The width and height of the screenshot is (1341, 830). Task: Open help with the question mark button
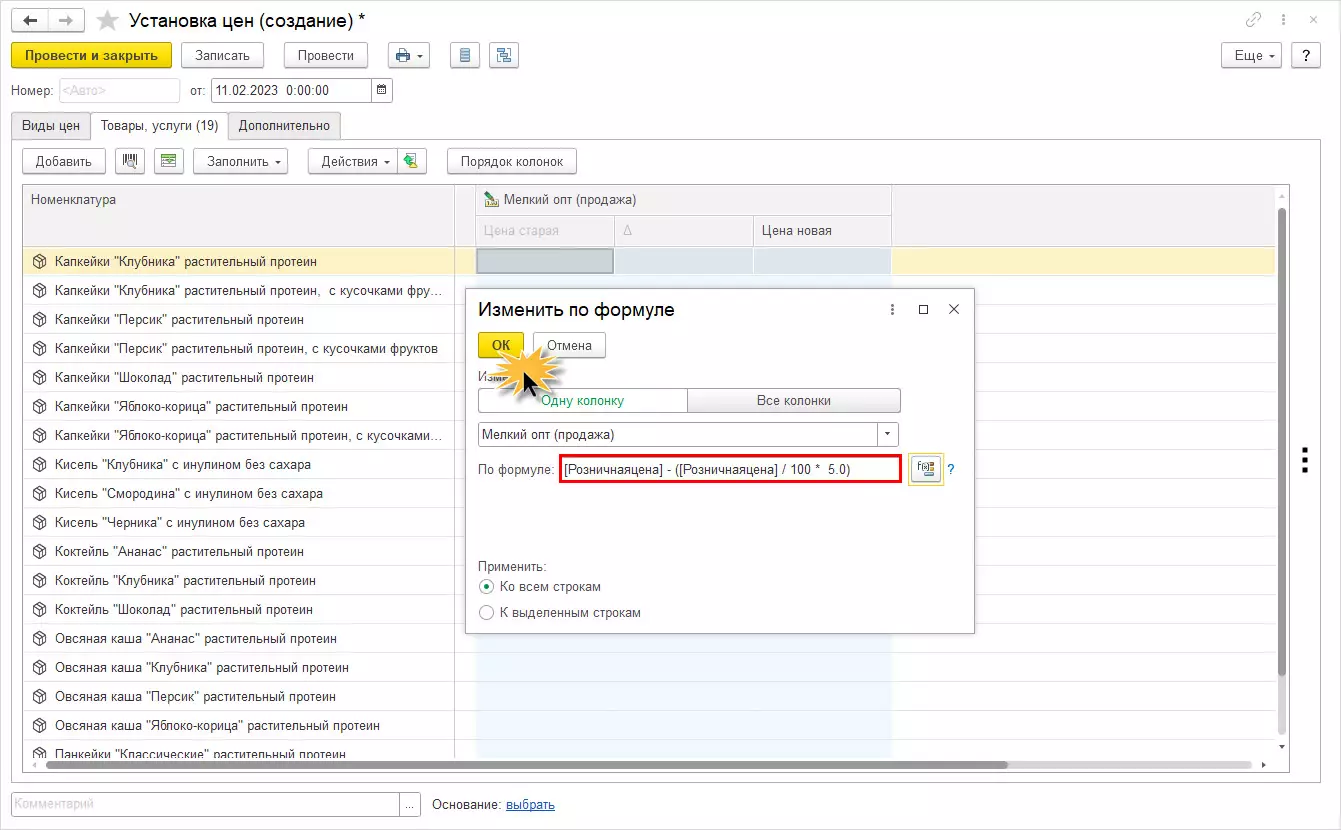(1304, 55)
